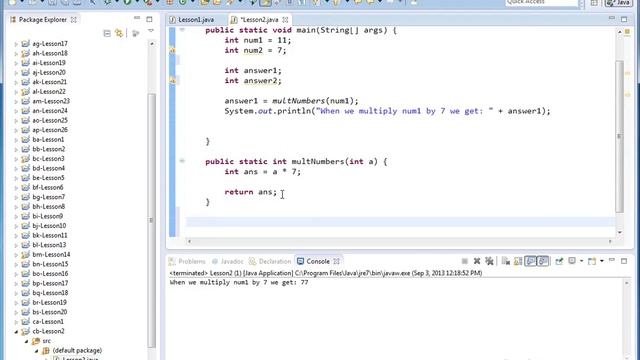Viewport: 640px width, 360px height.
Task: Maximize the Package Explorer view
Action: pyautogui.click(x=149, y=19)
